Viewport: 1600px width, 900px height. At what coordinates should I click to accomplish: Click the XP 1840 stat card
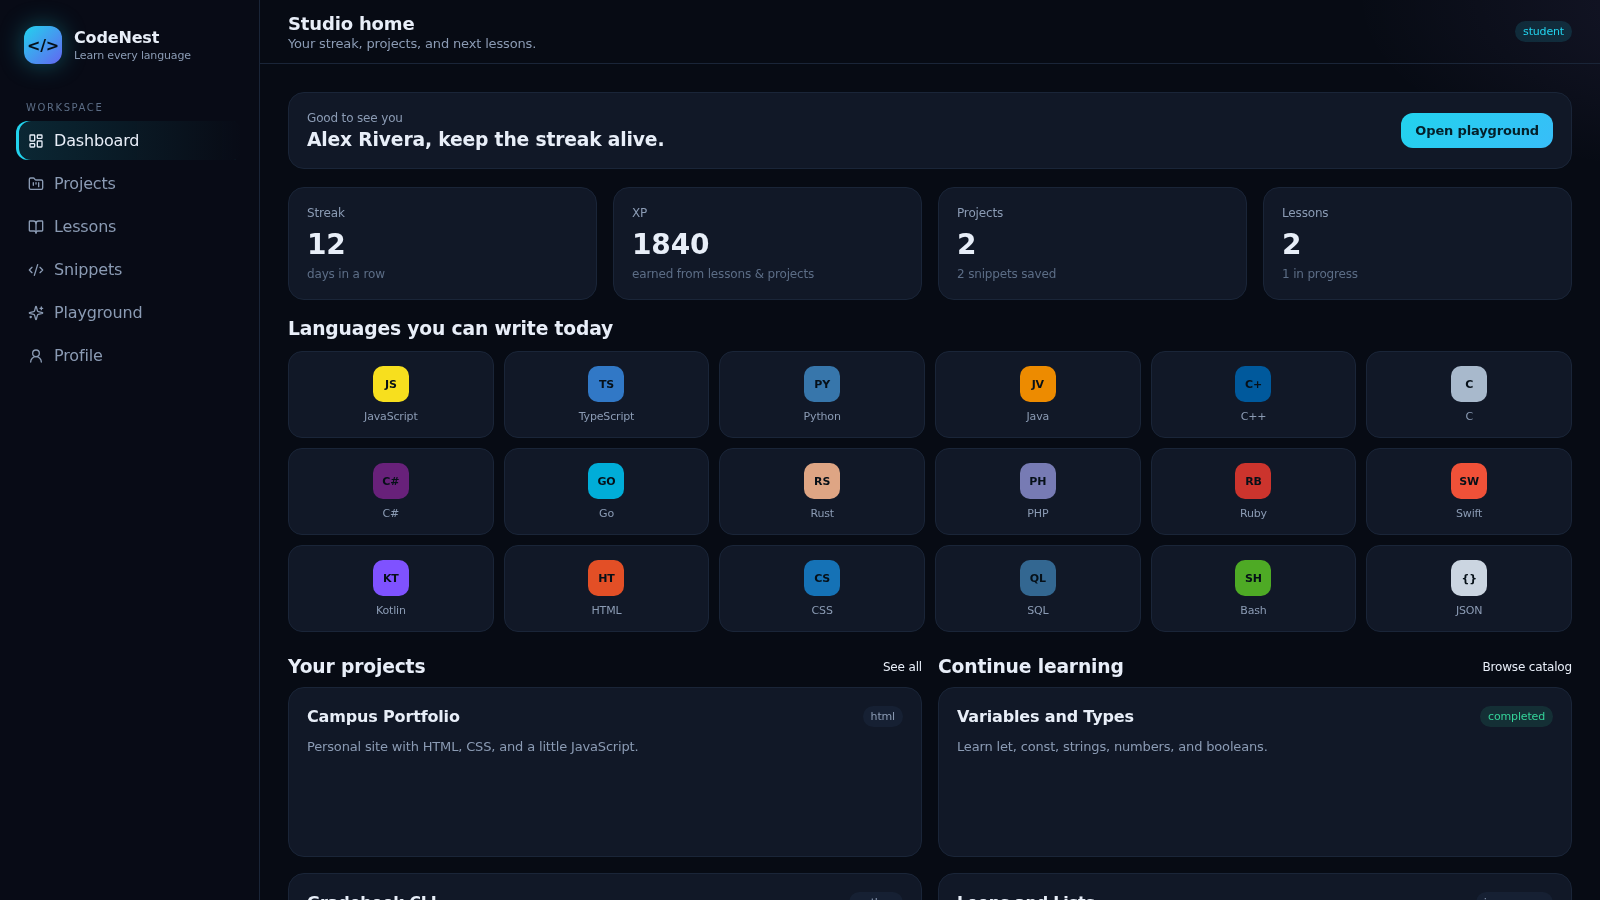pos(767,244)
